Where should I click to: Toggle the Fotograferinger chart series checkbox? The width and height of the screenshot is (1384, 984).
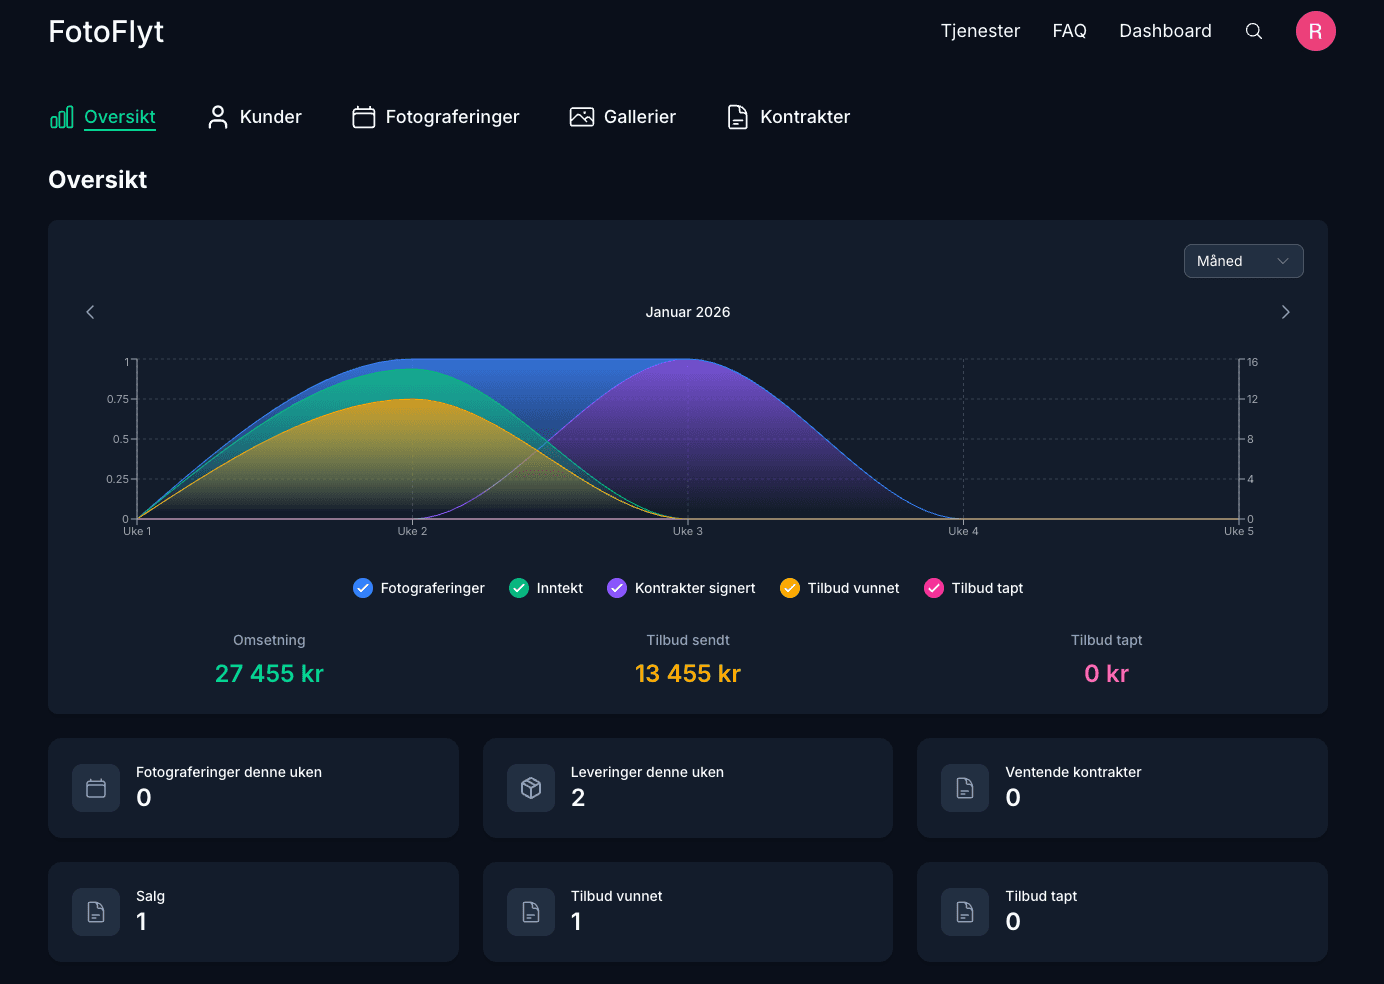(363, 588)
